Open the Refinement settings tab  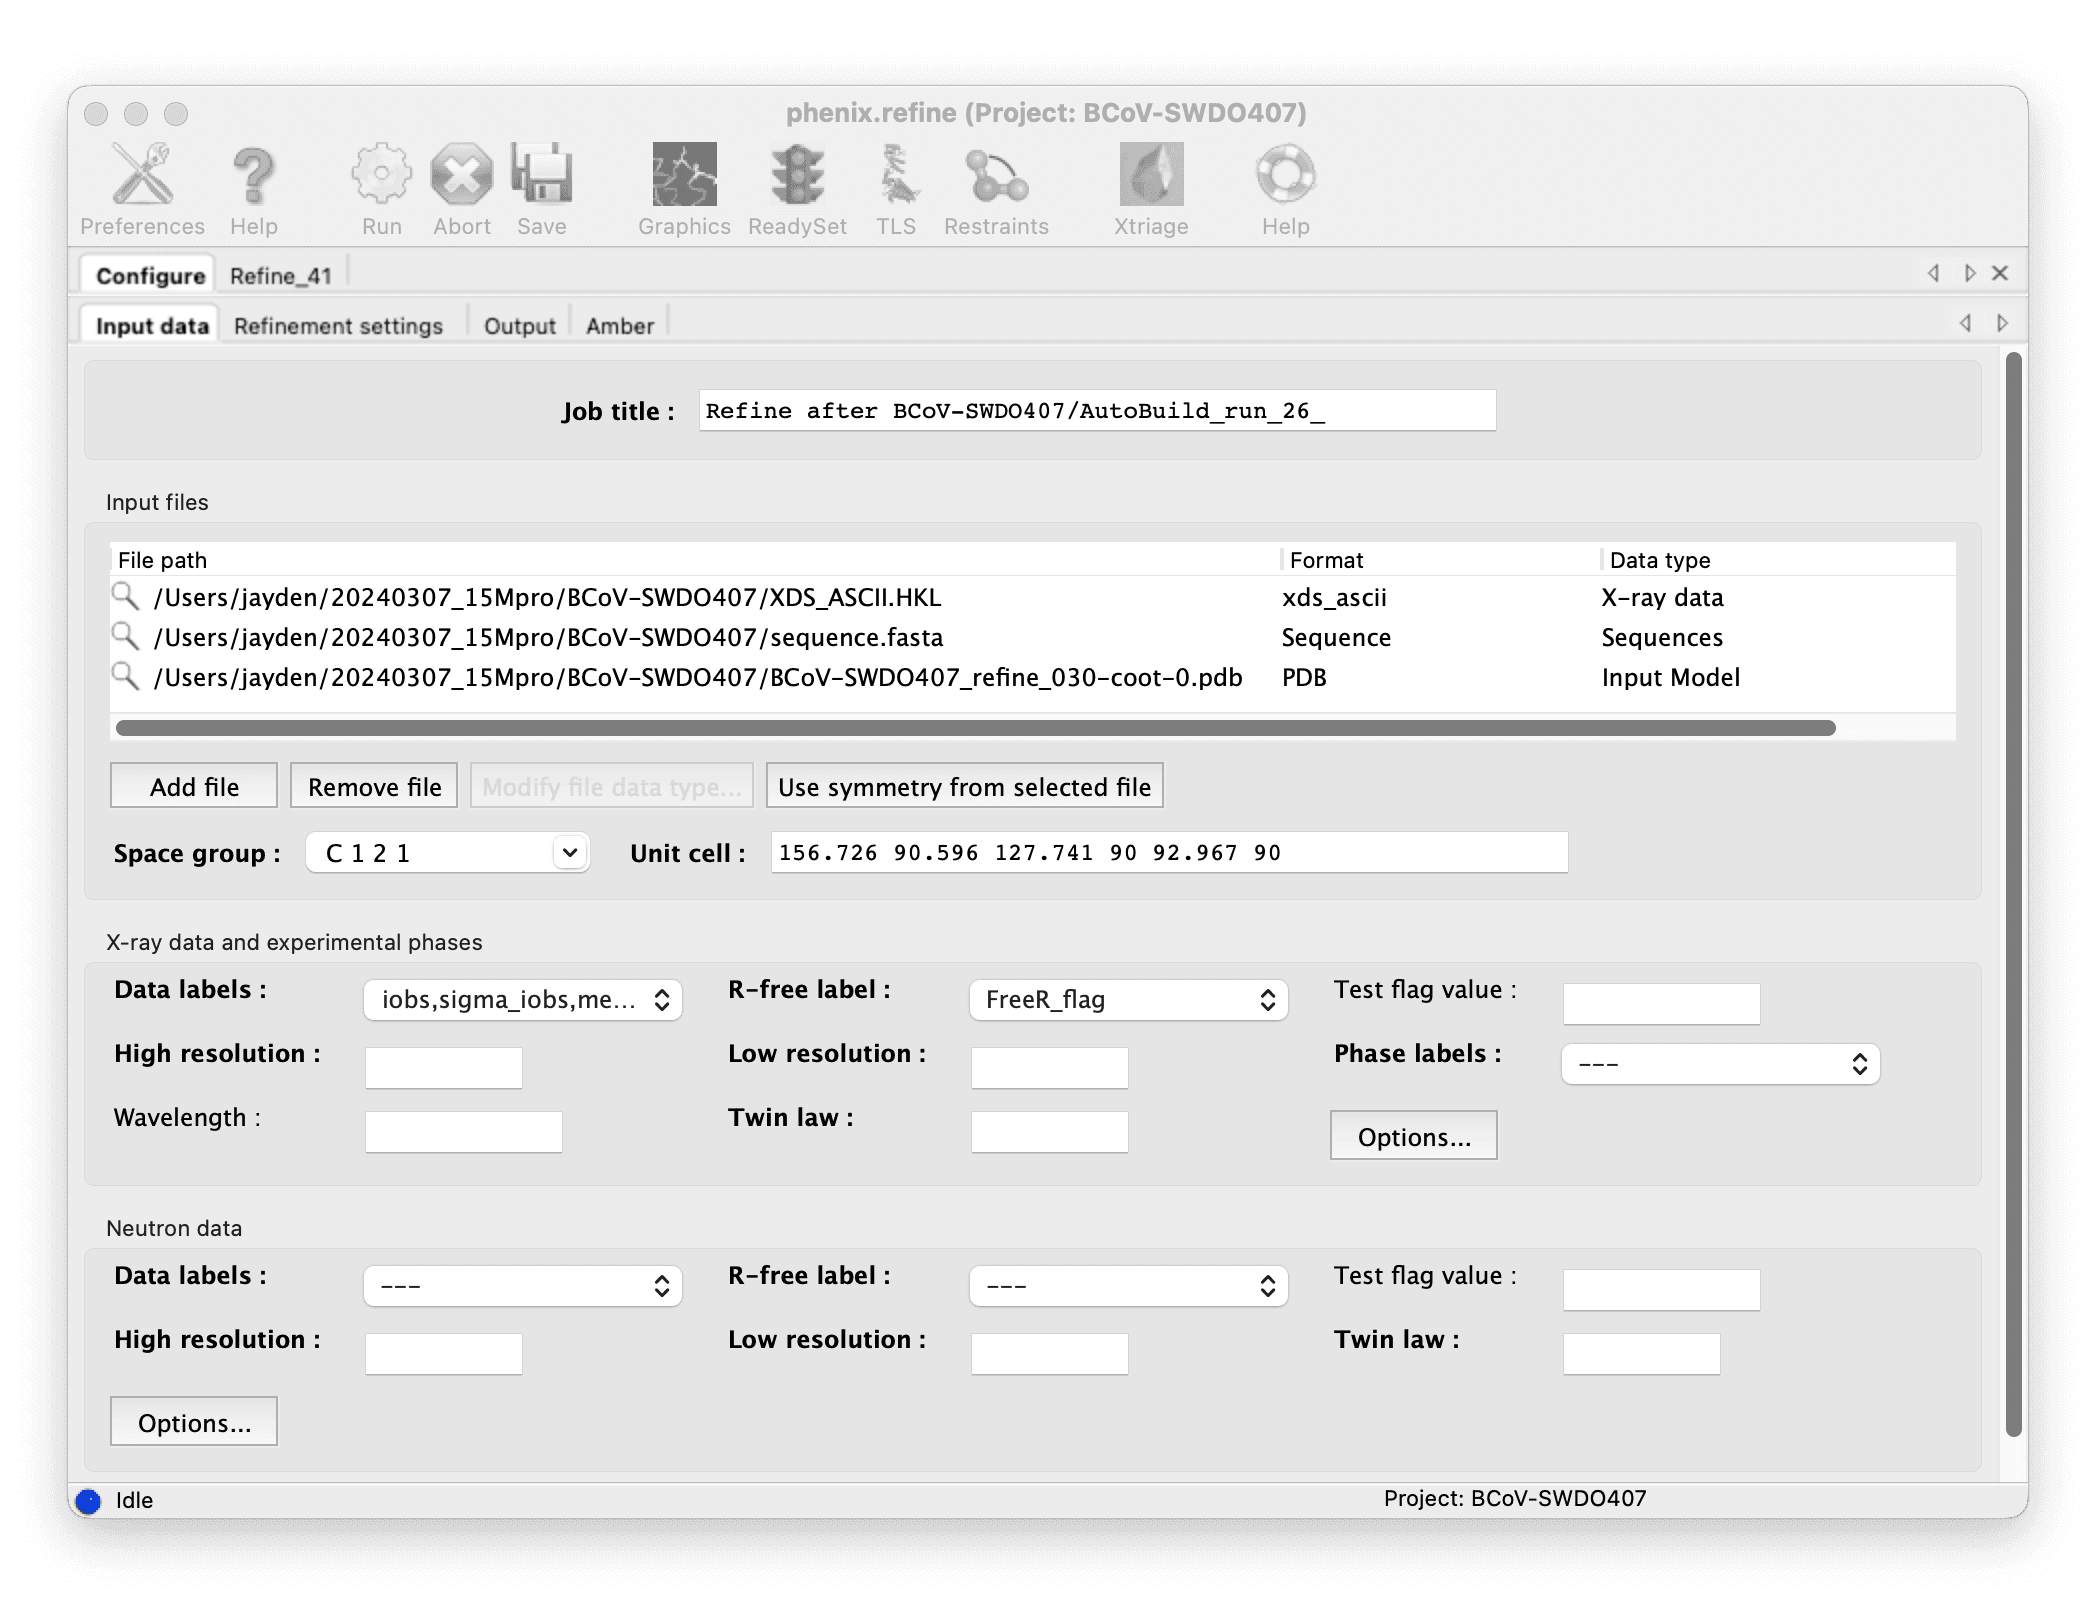pos(338,326)
